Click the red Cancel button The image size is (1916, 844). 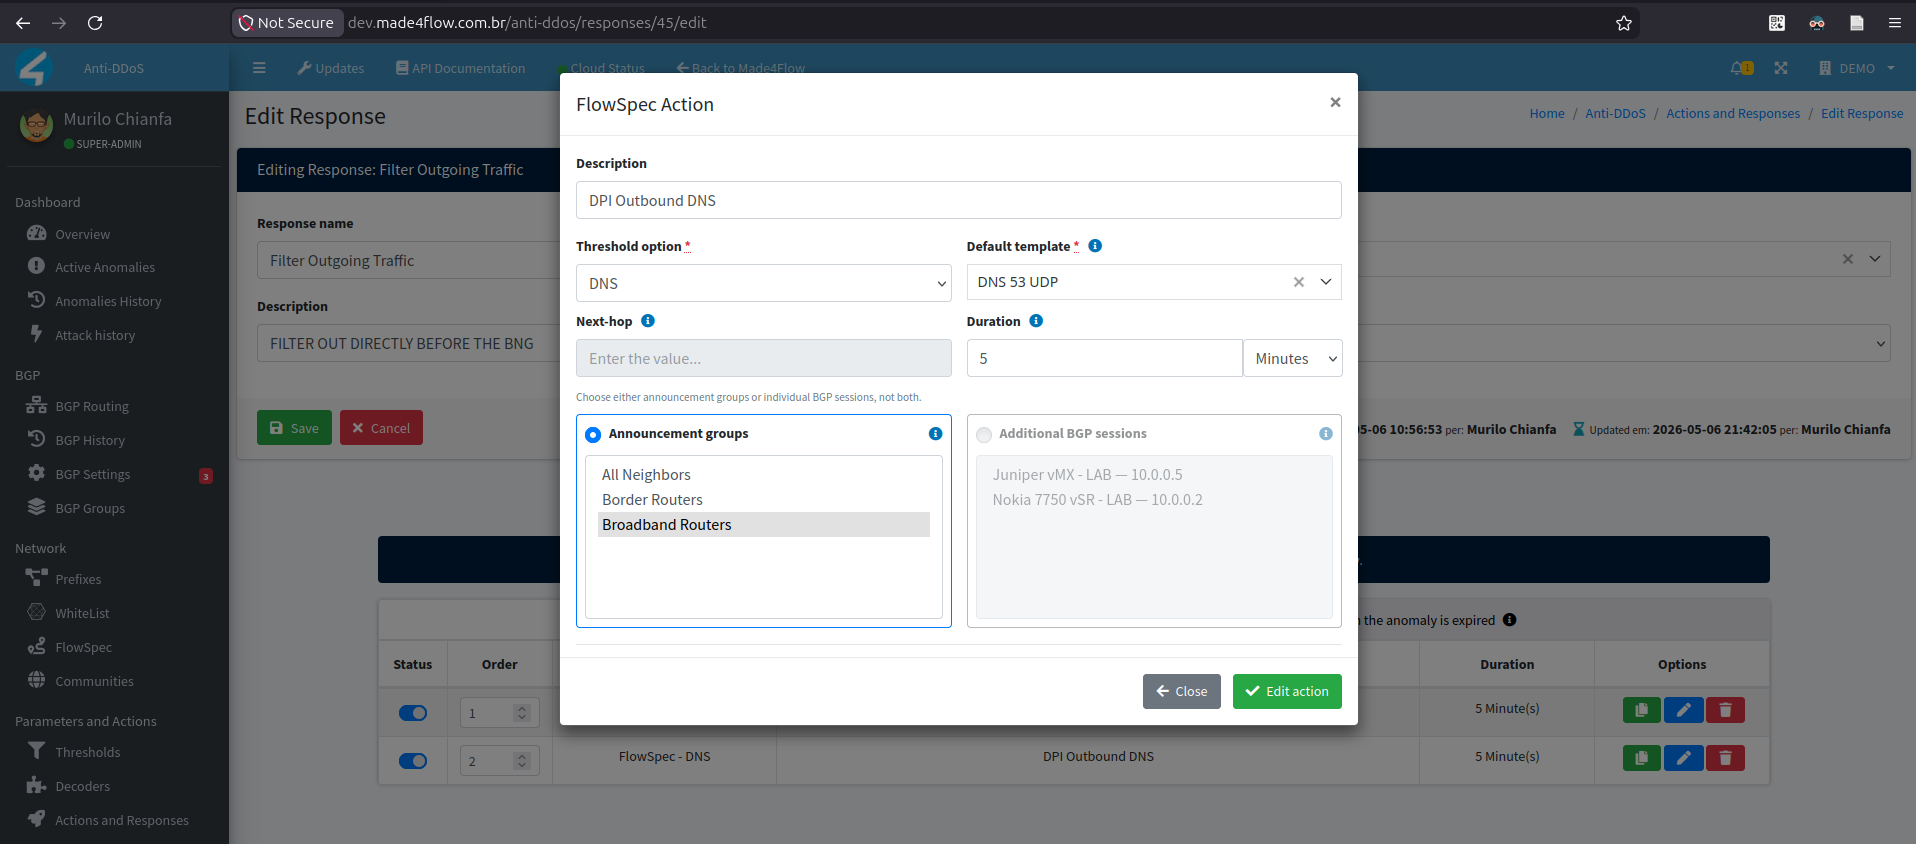tap(381, 428)
